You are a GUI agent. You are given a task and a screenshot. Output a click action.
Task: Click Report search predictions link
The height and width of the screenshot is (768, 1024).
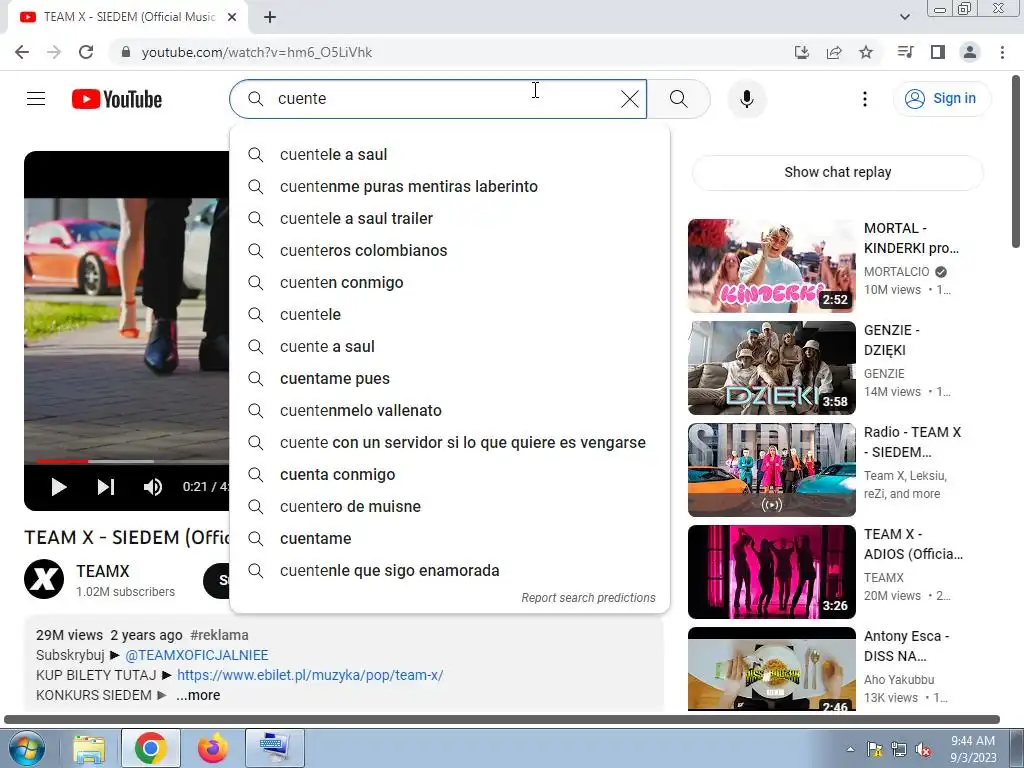tap(588, 598)
